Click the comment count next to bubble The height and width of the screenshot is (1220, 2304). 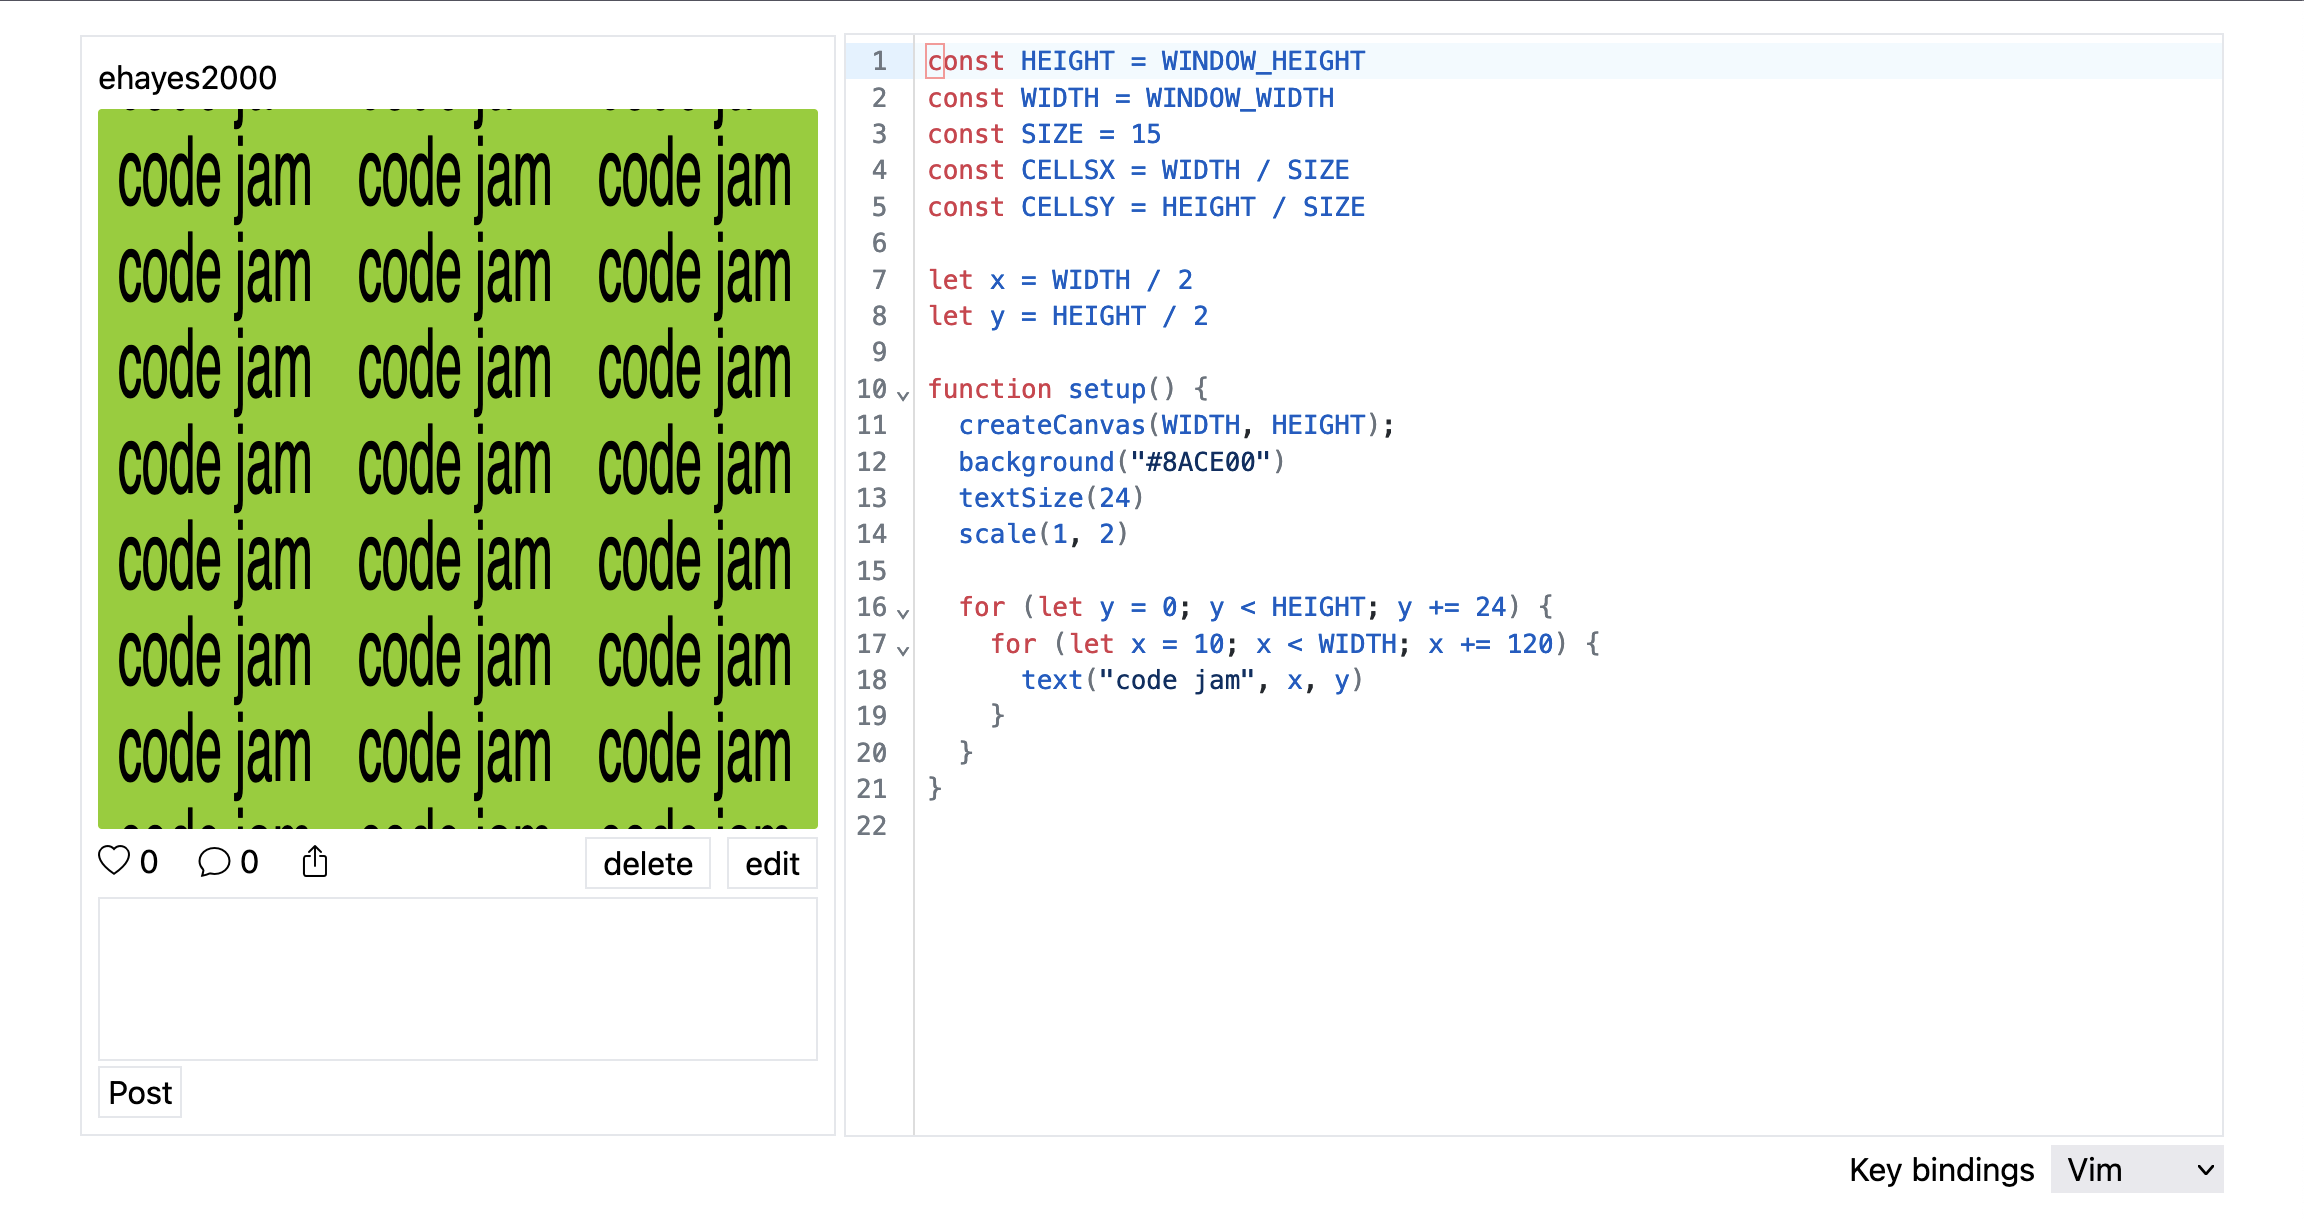click(x=250, y=862)
